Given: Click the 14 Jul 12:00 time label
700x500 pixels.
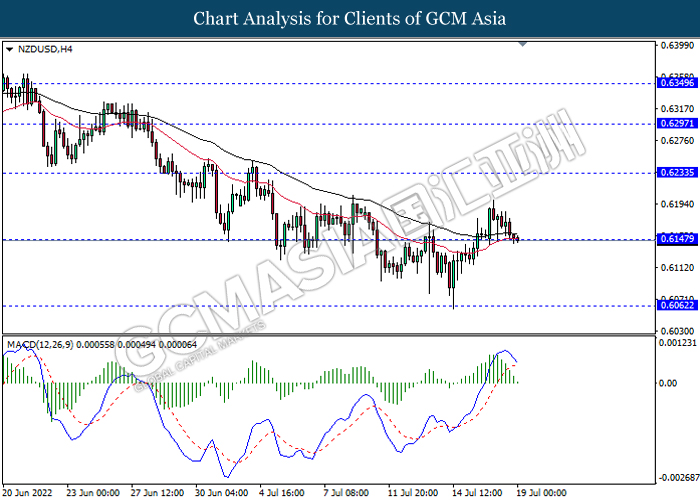Looking at the screenshot, I should (477, 493).
